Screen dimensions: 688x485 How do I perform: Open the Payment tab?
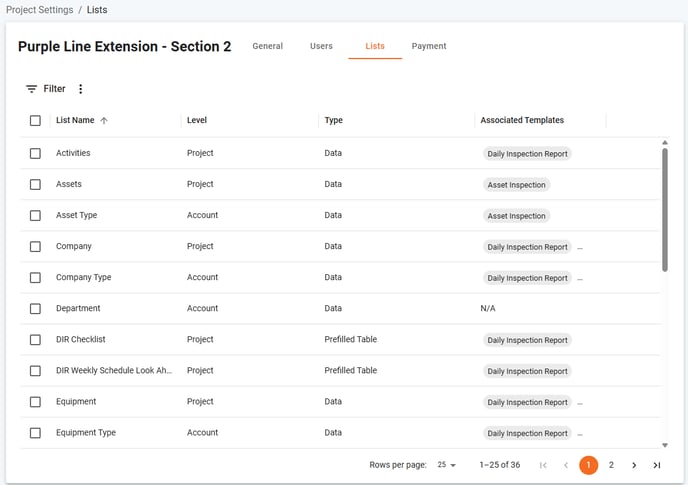[429, 46]
